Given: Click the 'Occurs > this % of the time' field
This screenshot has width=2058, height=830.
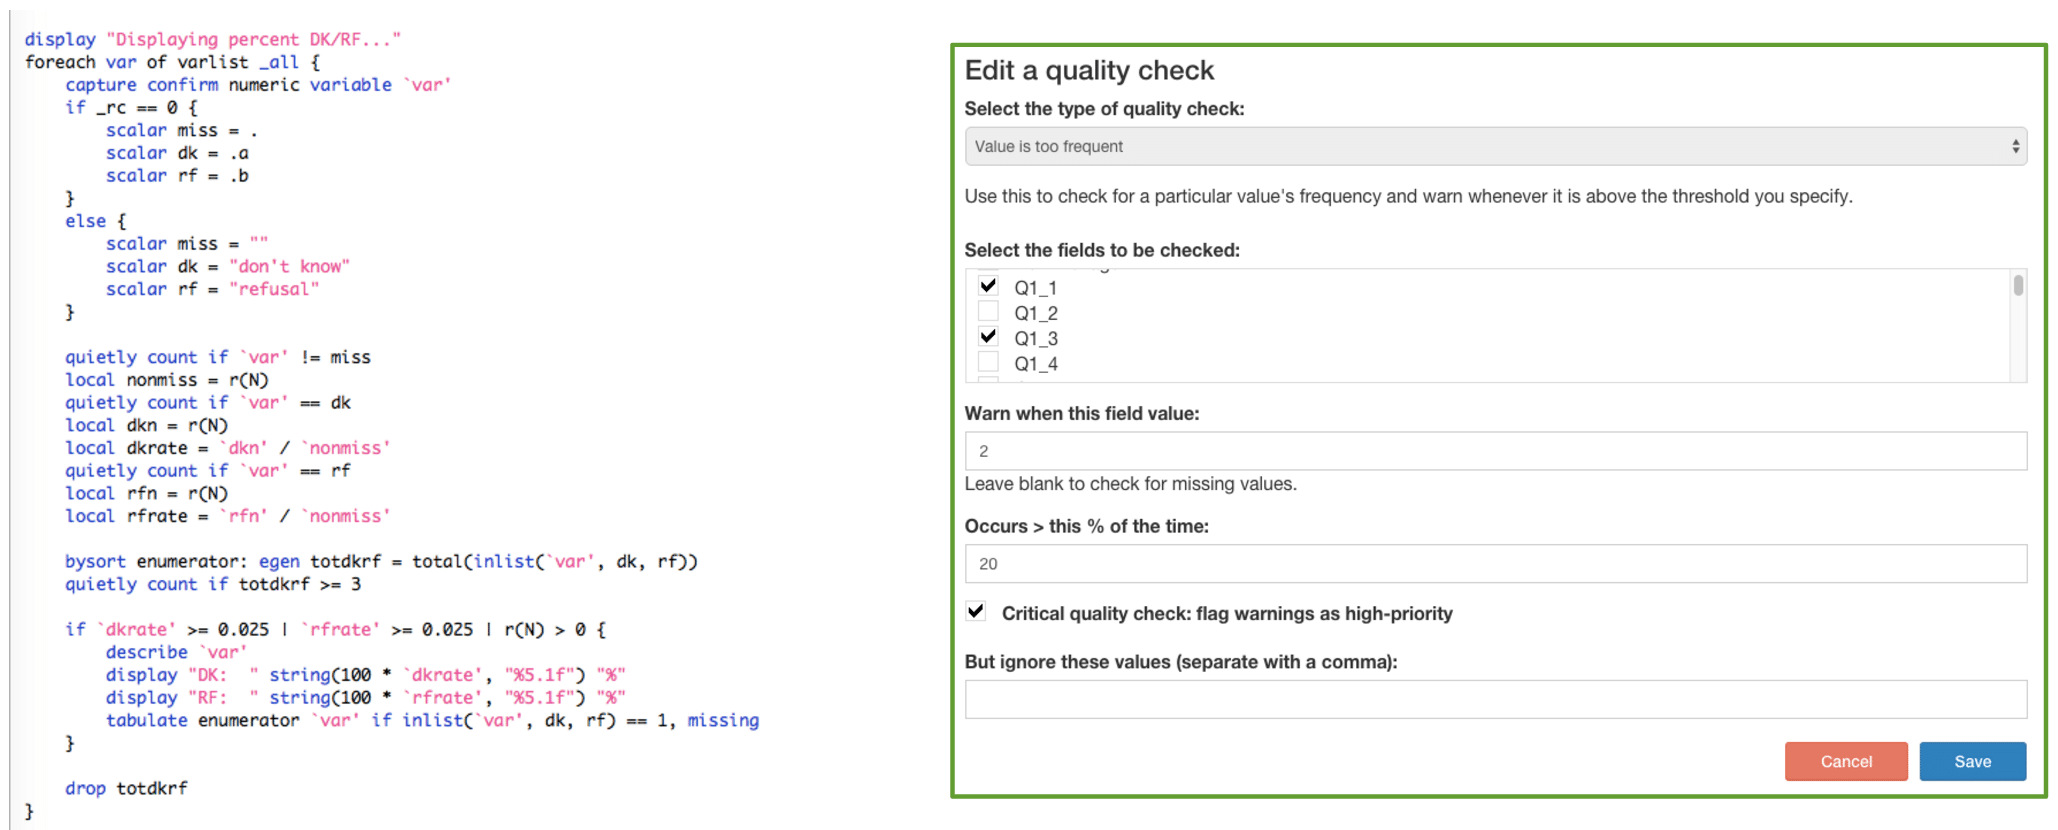Looking at the screenshot, I should [x=1495, y=564].
